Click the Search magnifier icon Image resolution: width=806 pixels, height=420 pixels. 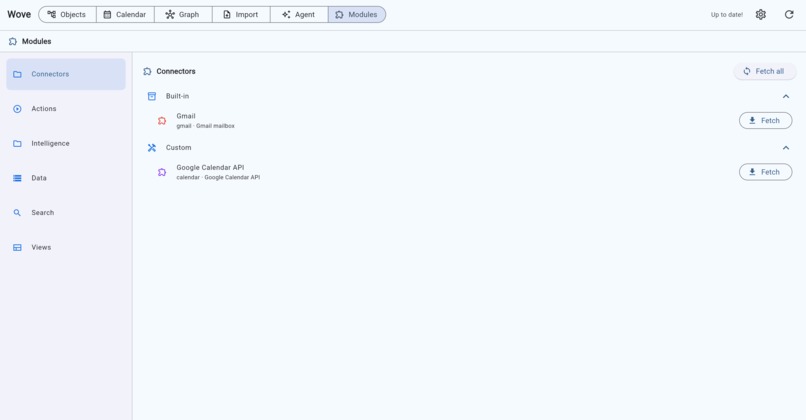17,212
